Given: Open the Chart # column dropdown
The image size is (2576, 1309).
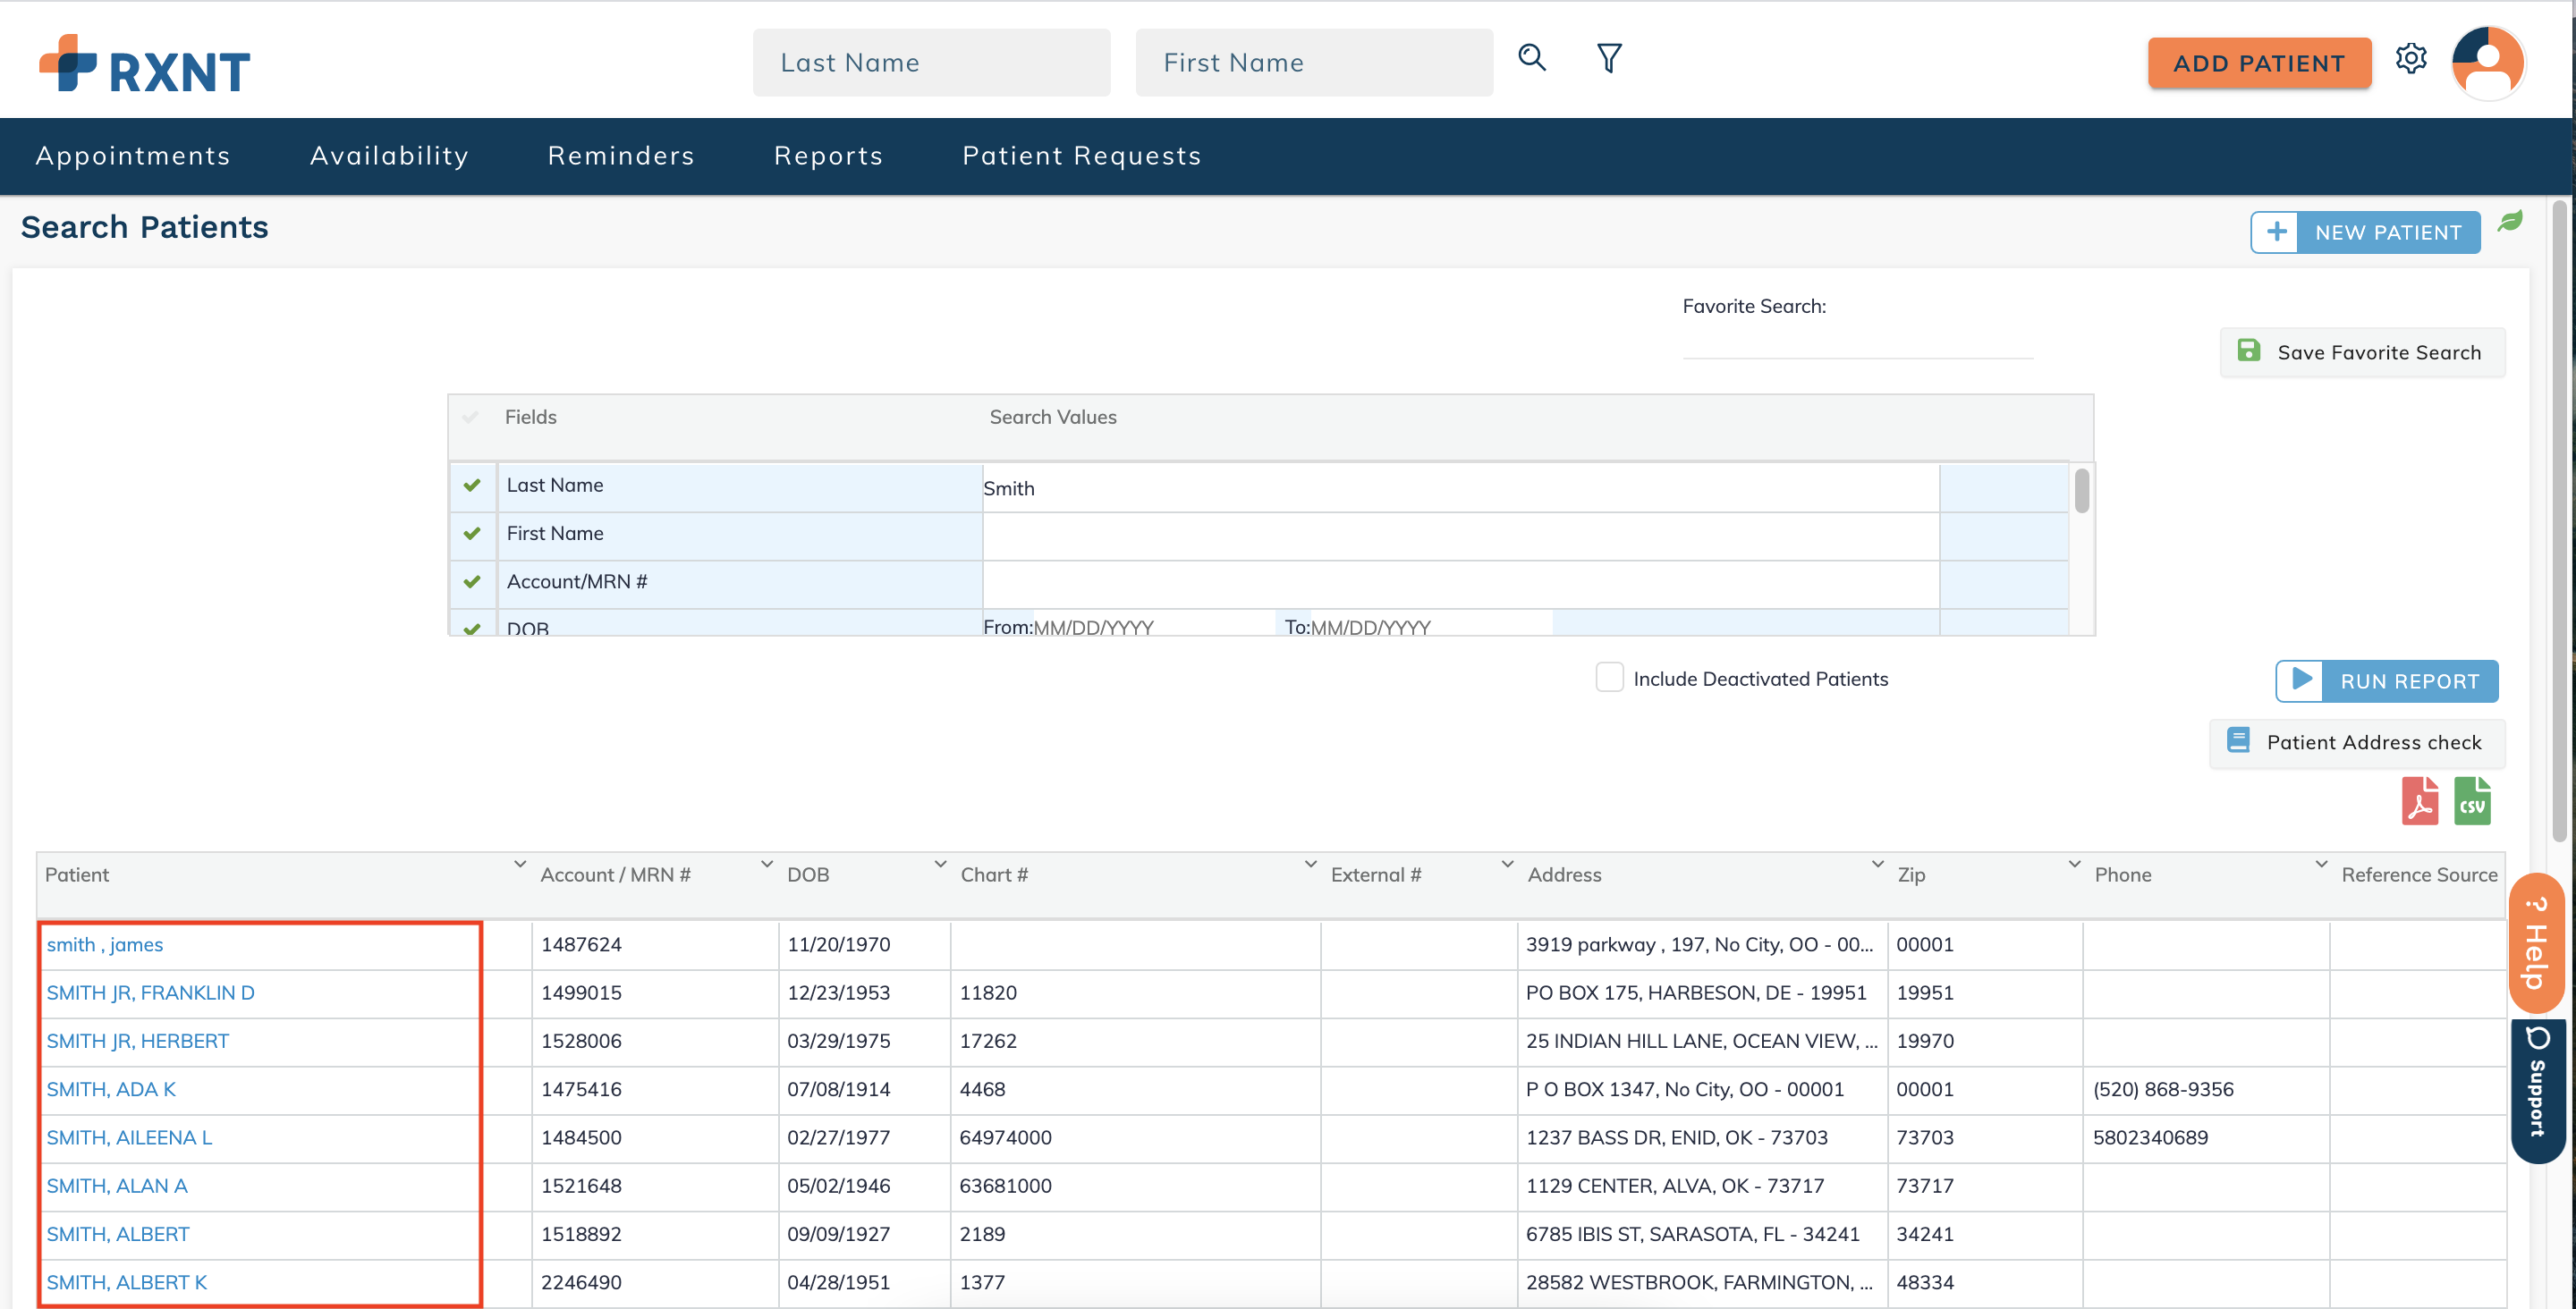Looking at the screenshot, I should tap(1310, 864).
